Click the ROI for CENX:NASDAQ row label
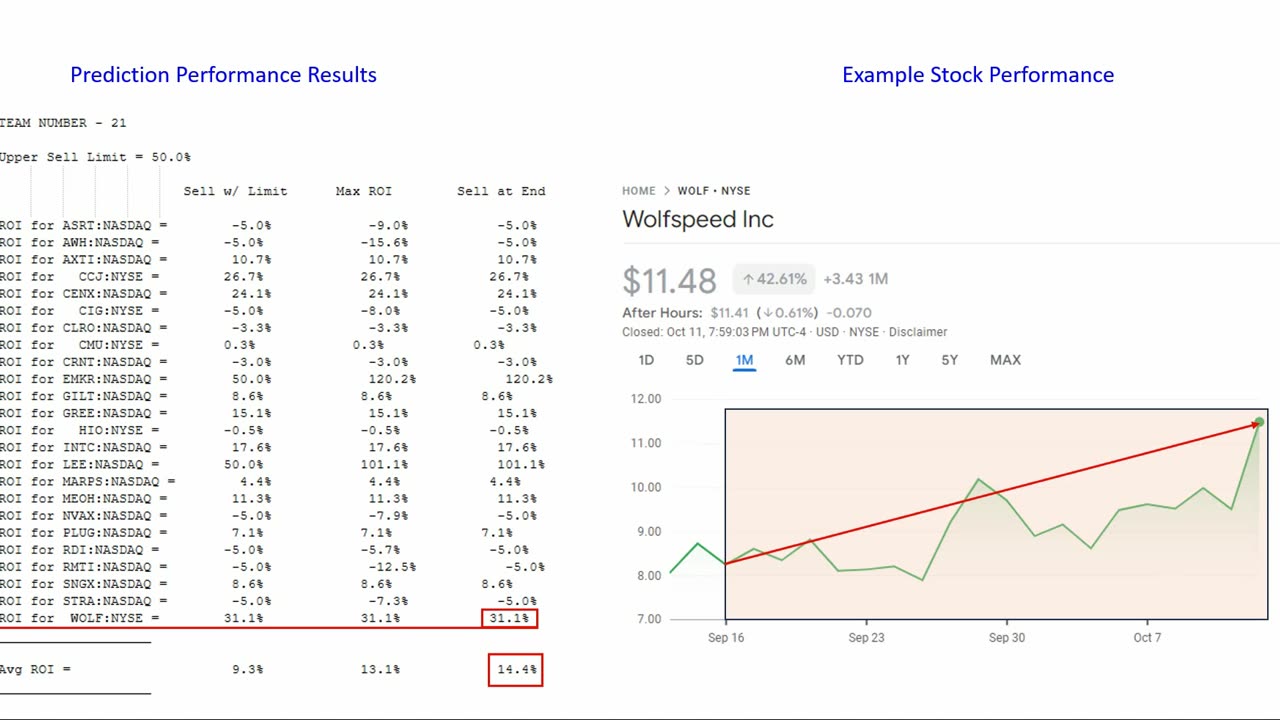Screen dimensions: 1280x720 [84, 294]
